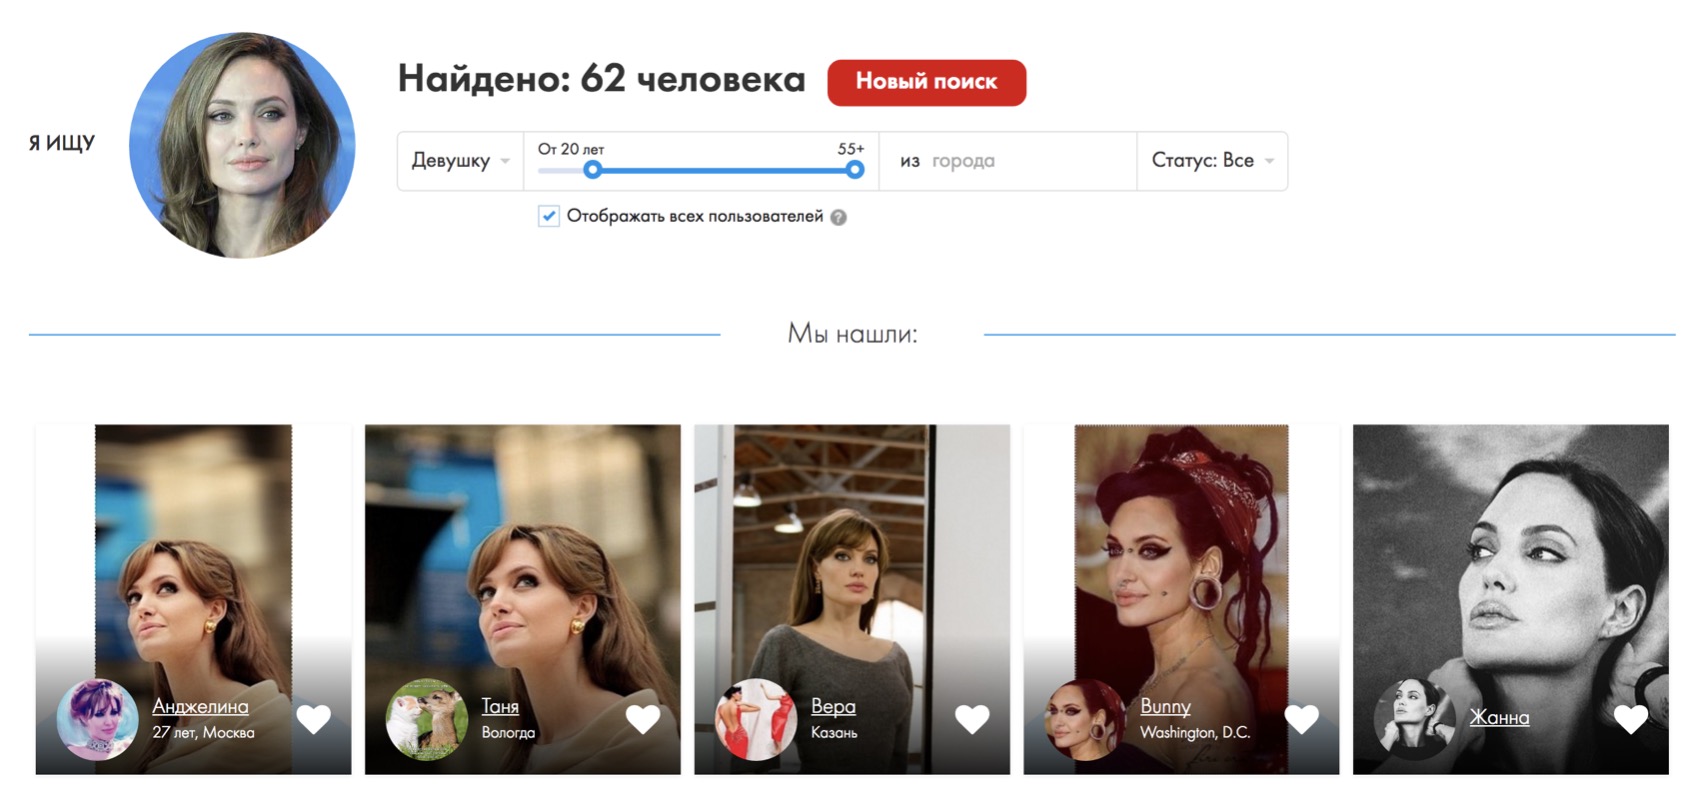Click the 'Вологда' city text
The height and width of the screenshot is (798, 1695).
click(508, 733)
